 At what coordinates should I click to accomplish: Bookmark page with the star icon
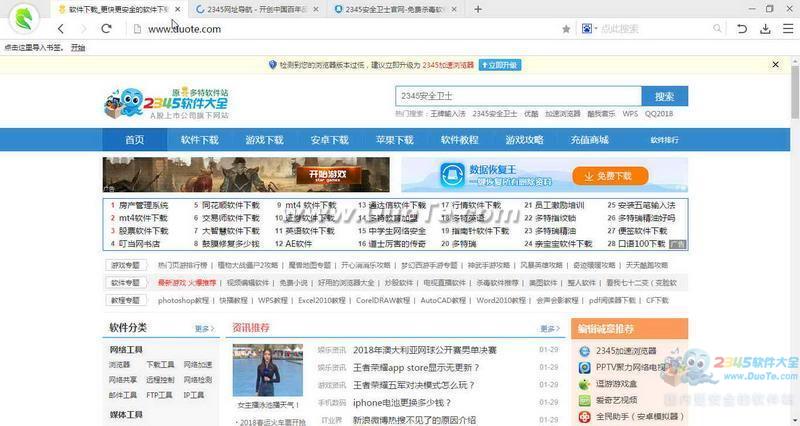(566, 29)
